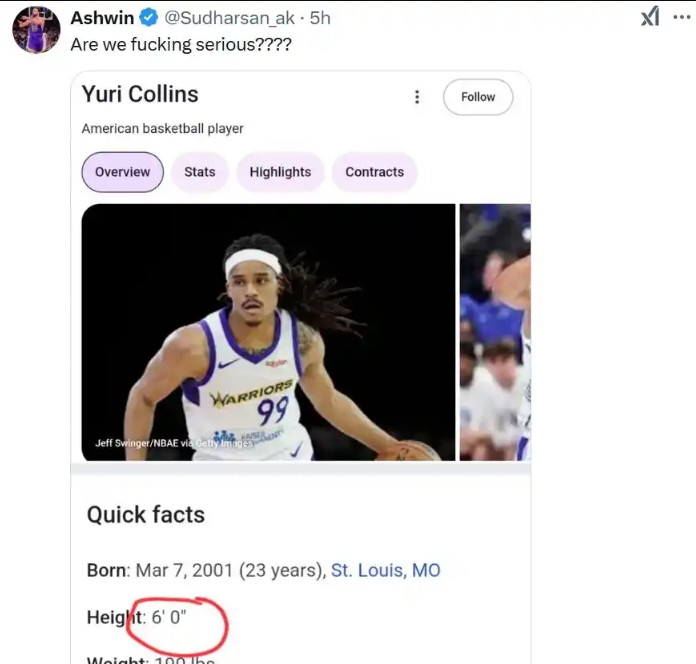This screenshot has width=696, height=664.
Task: Click the blue verified badge icon
Action: point(148,18)
